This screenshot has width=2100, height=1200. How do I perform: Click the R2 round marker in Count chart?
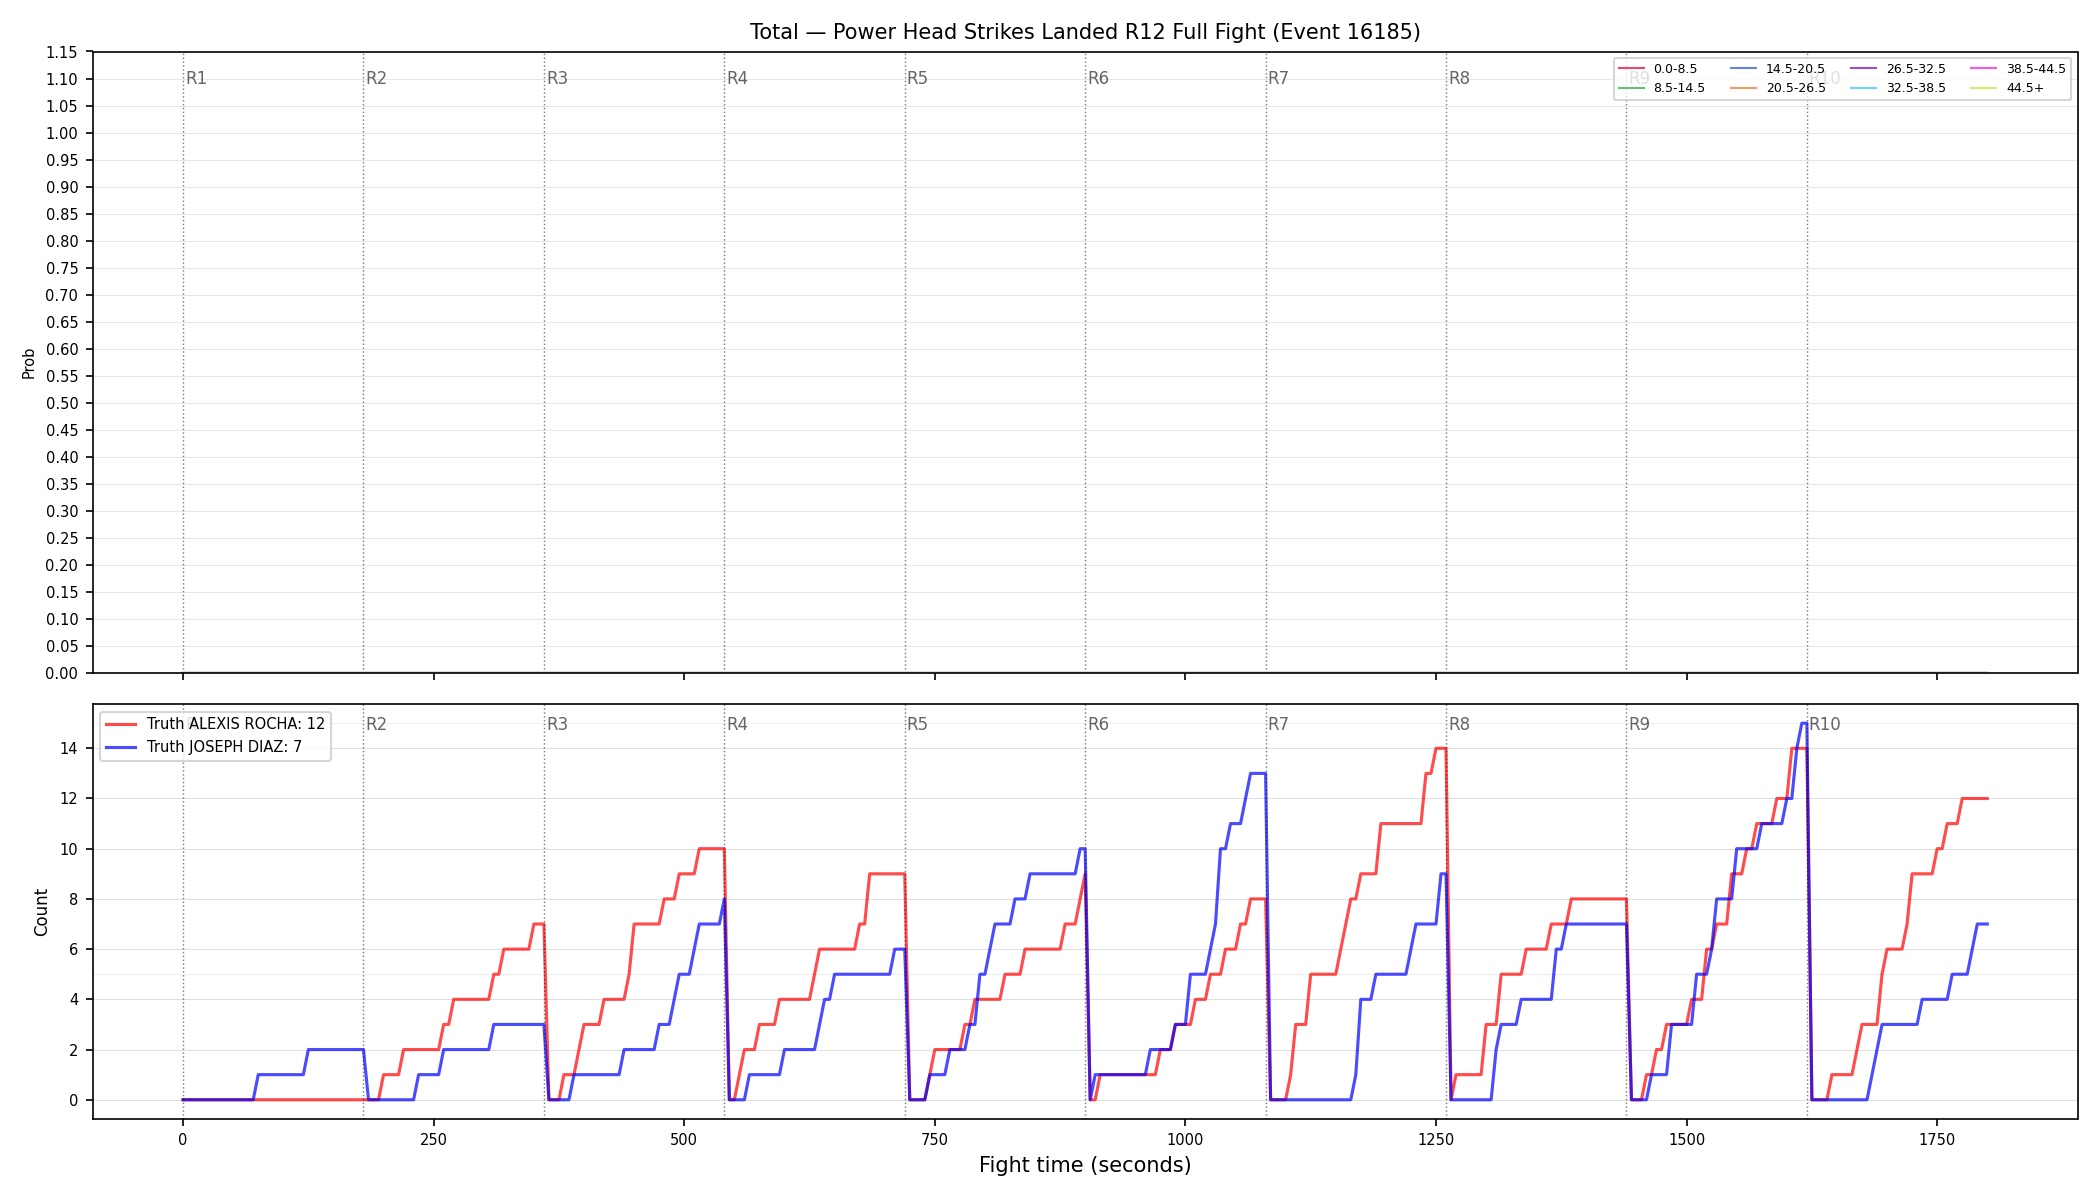coord(376,724)
